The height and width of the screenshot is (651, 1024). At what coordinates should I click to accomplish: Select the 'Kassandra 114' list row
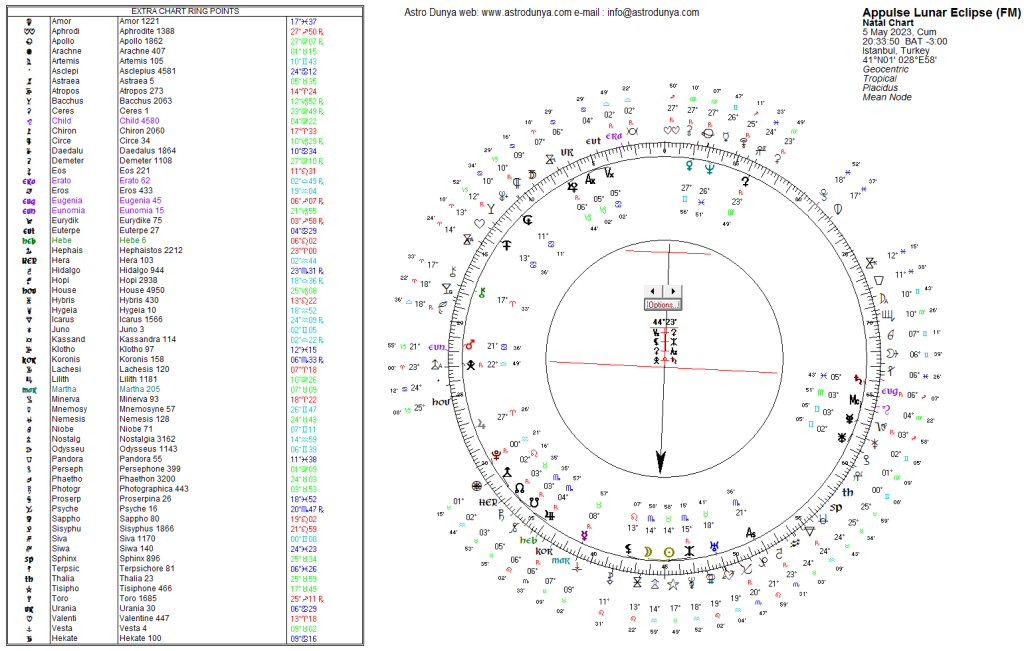click(x=185, y=340)
